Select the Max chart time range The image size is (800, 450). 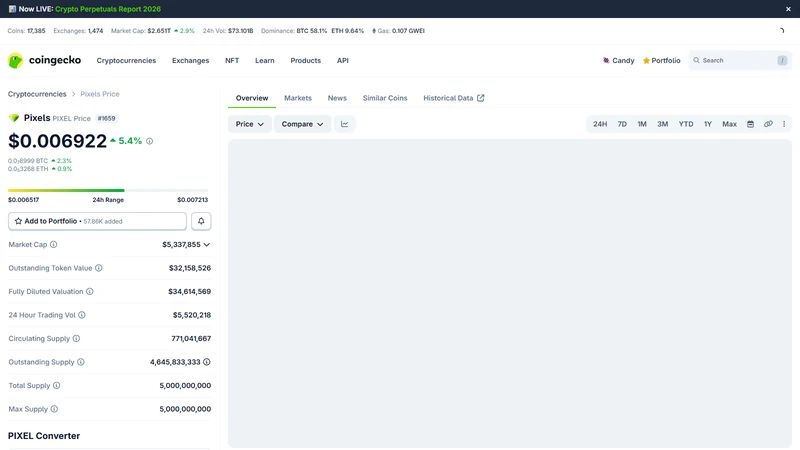729,124
